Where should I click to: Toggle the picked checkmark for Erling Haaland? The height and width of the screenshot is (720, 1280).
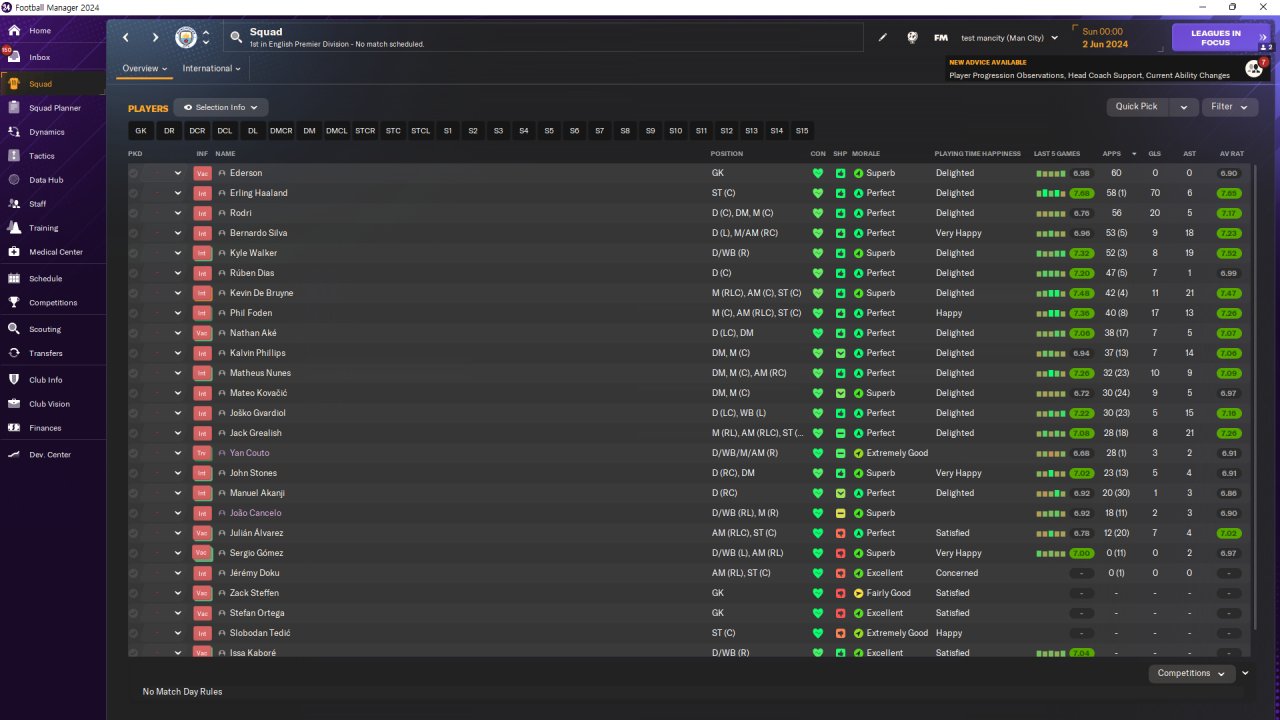pyautogui.click(x=134, y=193)
